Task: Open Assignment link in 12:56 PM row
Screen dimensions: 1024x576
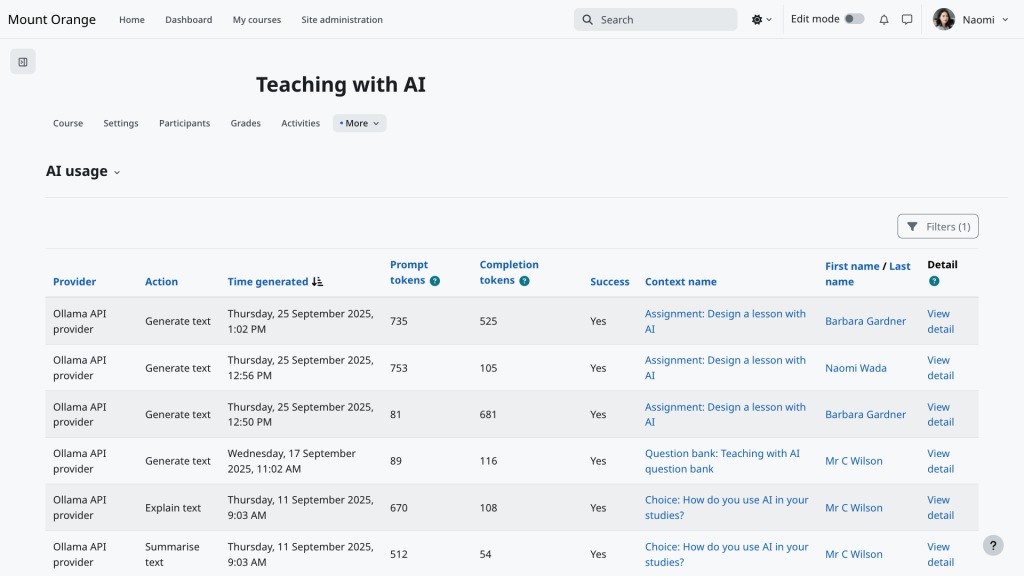Action: pos(725,368)
